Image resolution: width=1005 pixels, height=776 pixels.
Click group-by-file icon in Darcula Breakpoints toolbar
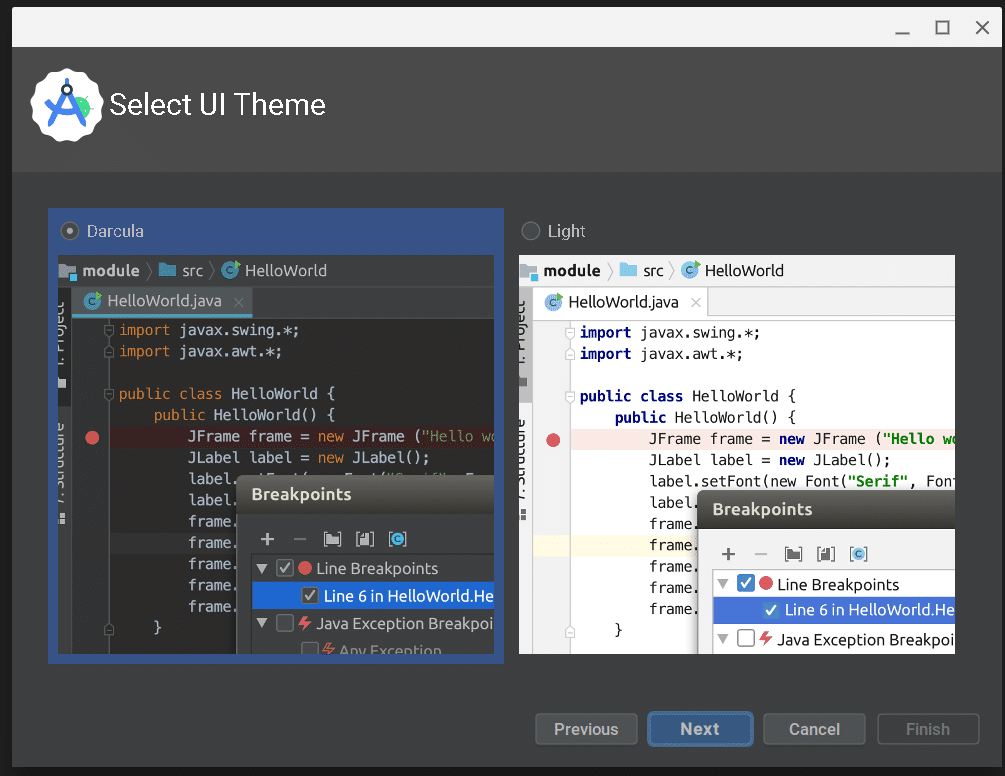(x=365, y=540)
